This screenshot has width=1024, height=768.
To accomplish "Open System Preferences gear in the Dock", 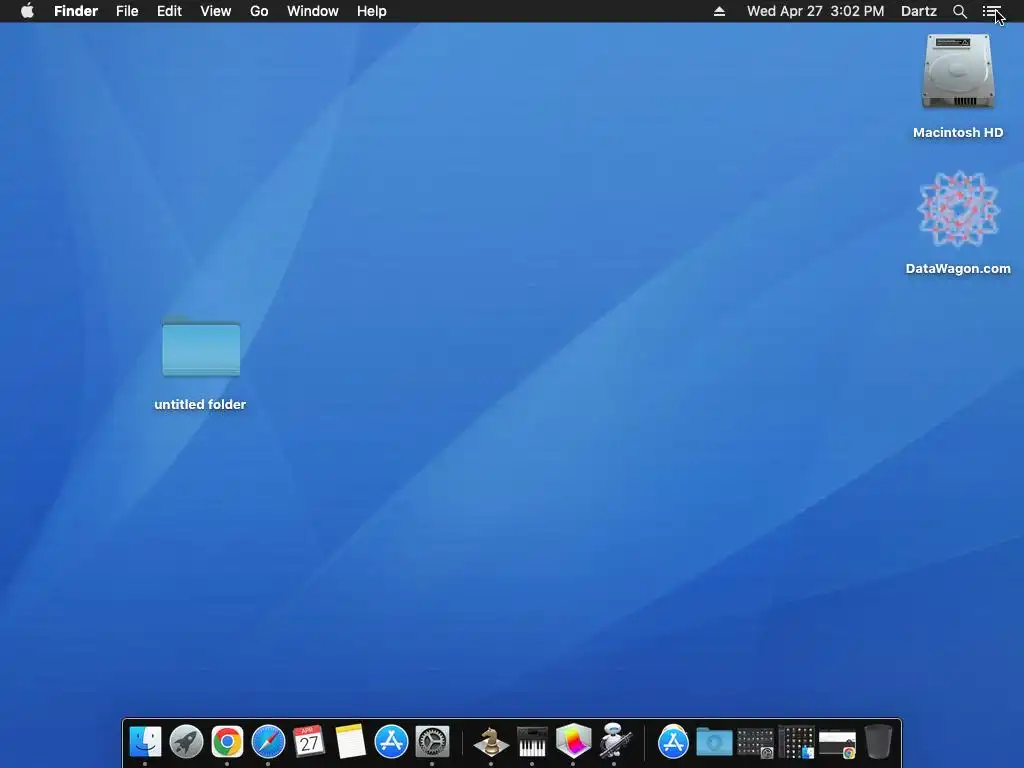I will [432, 742].
